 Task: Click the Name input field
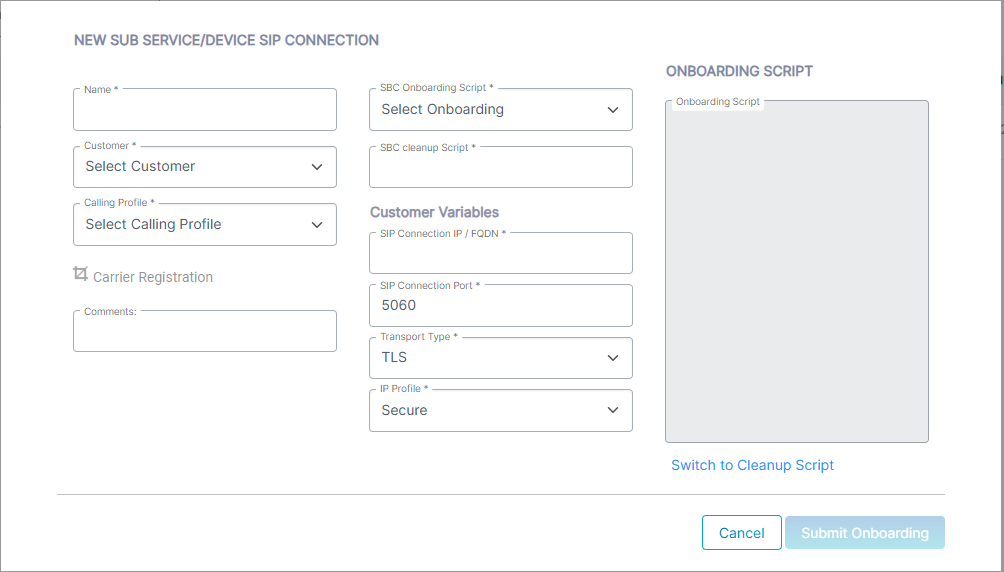pyautogui.click(x=205, y=110)
